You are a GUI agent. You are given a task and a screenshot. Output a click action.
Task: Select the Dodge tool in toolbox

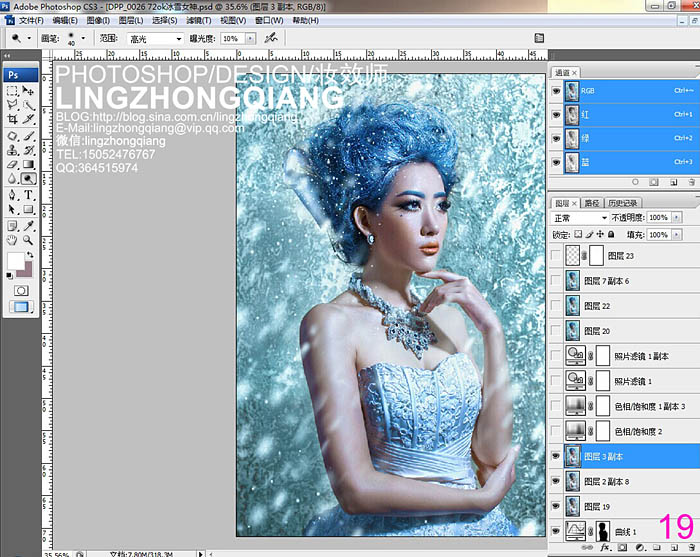tap(28, 179)
